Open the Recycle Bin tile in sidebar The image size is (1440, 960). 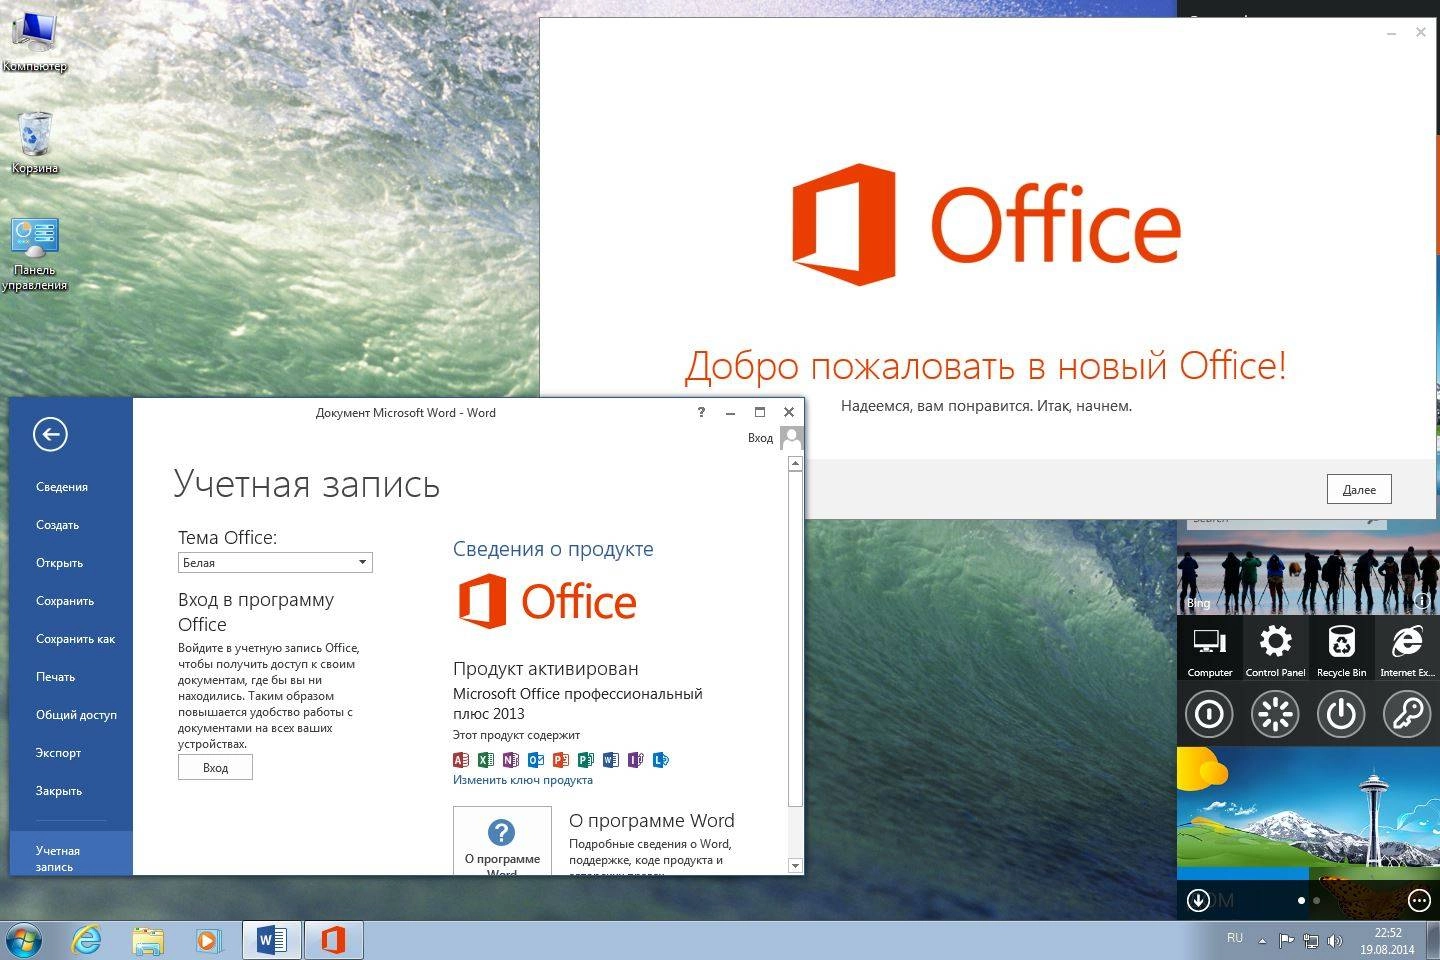coord(1341,648)
